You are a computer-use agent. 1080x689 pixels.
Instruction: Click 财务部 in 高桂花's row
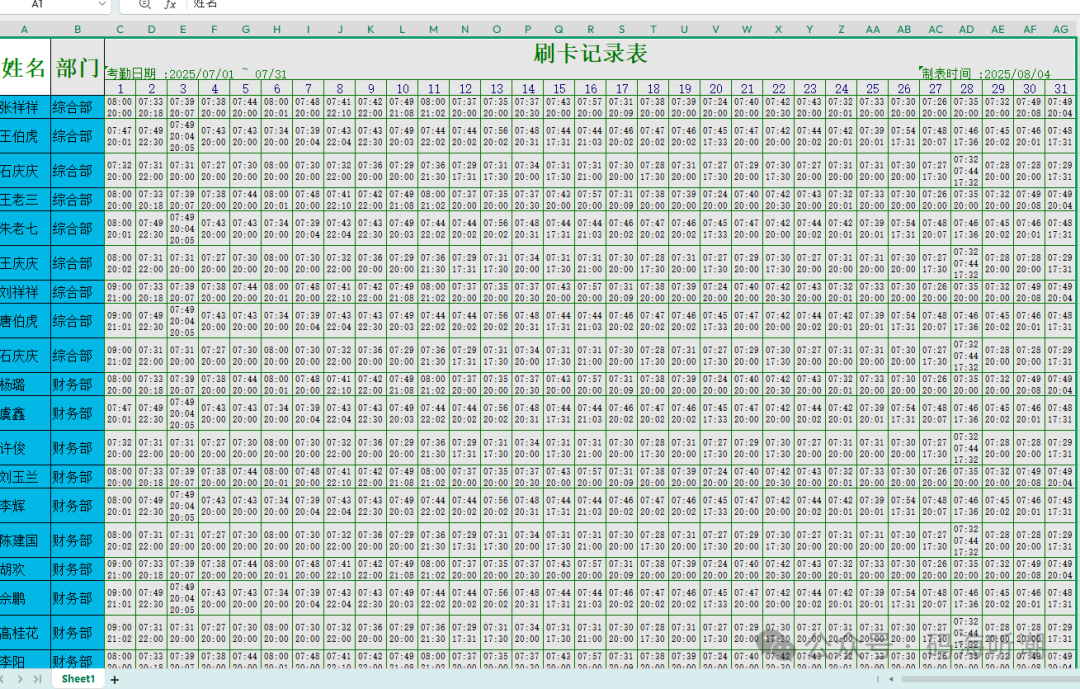click(x=77, y=633)
